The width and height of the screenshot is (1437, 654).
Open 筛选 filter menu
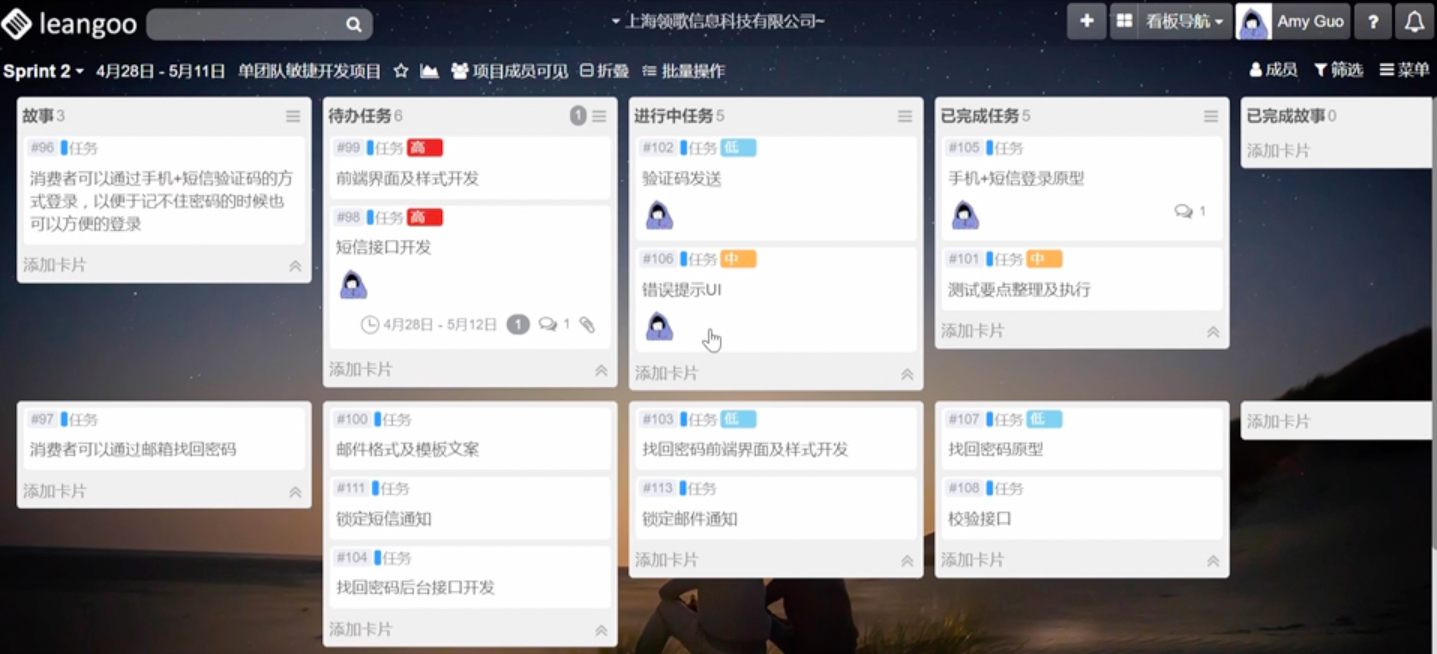coord(1338,69)
